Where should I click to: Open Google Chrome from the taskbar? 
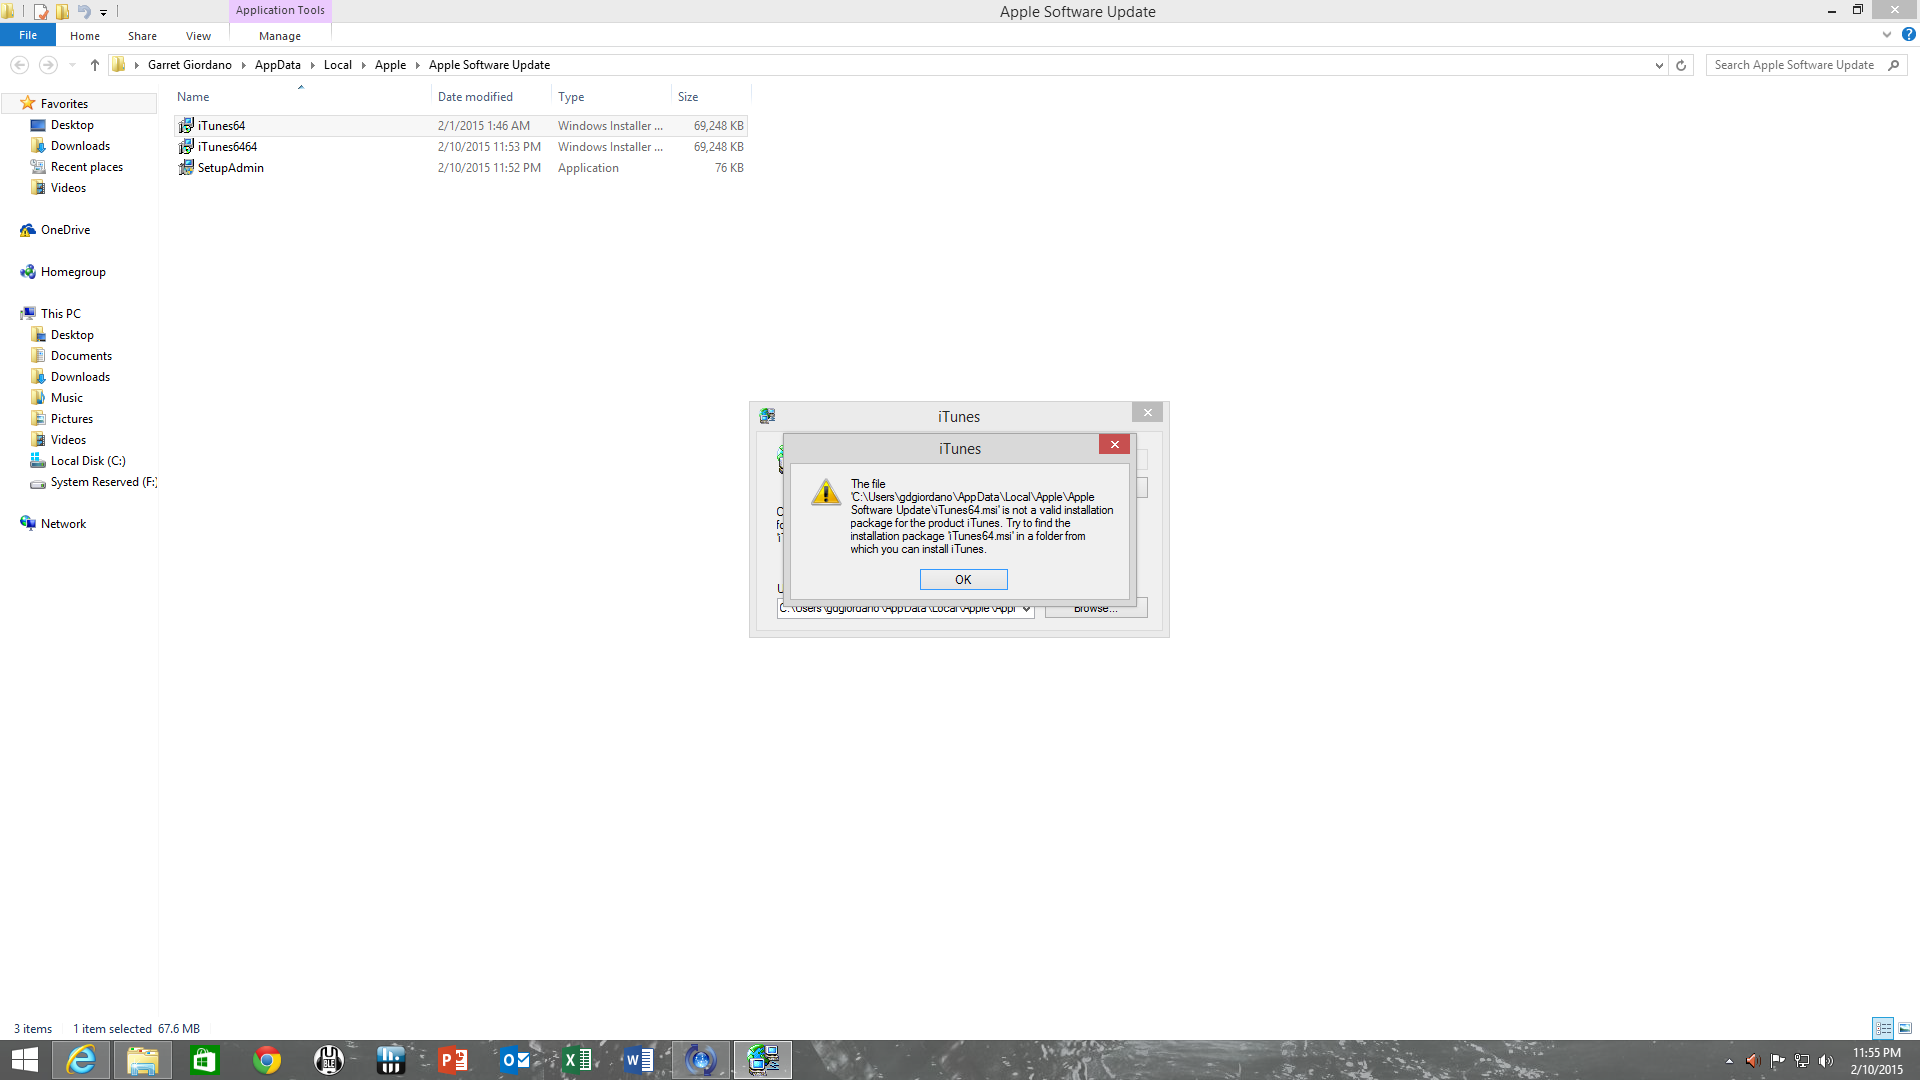(x=266, y=1060)
